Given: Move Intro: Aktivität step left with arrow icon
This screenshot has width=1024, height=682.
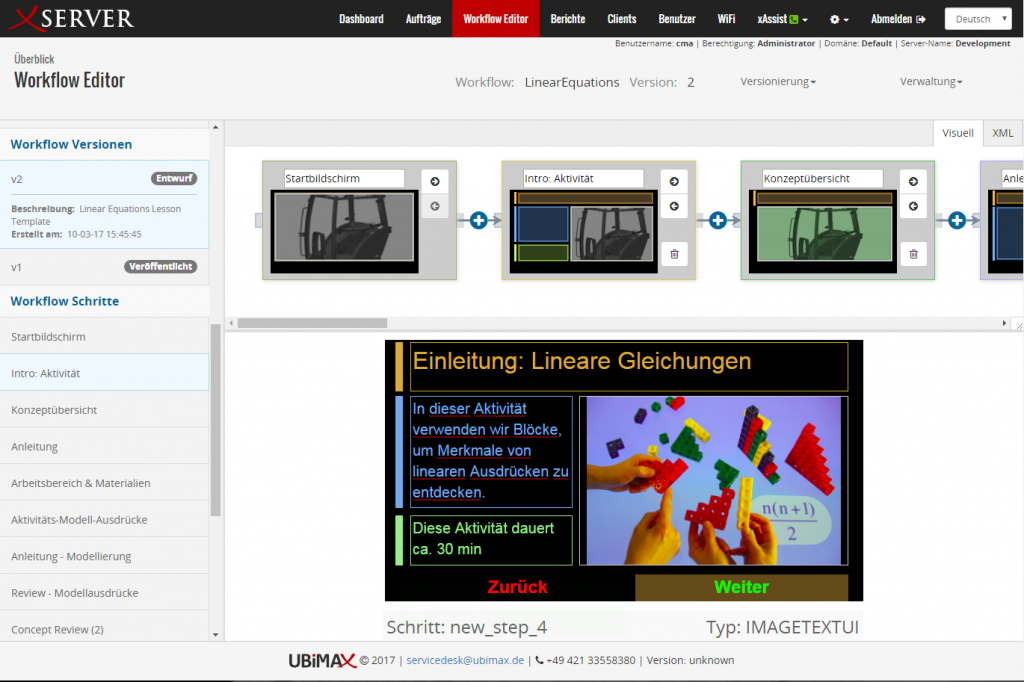Looking at the screenshot, I should [674, 206].
